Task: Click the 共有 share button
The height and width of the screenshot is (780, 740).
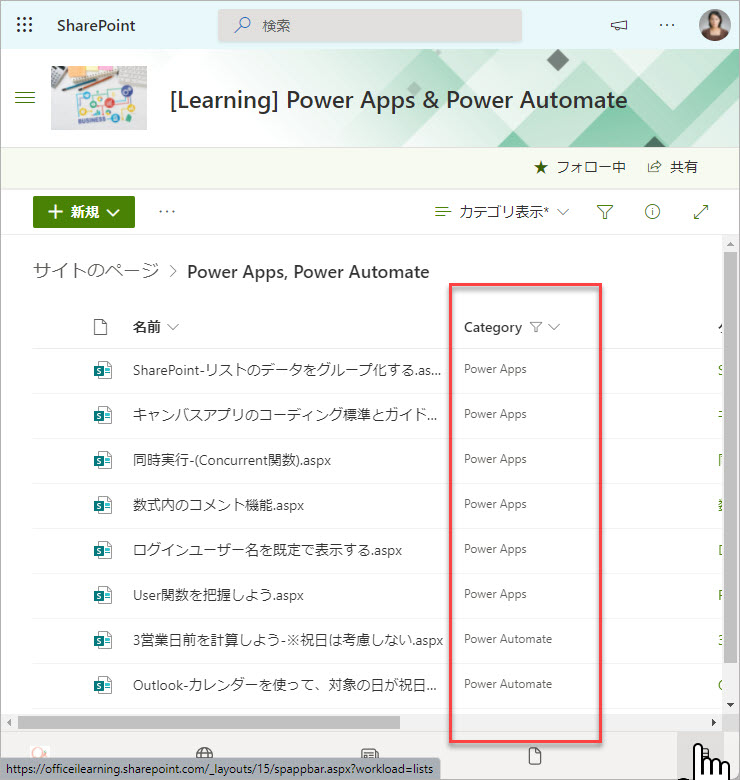Action: [672, 167]
